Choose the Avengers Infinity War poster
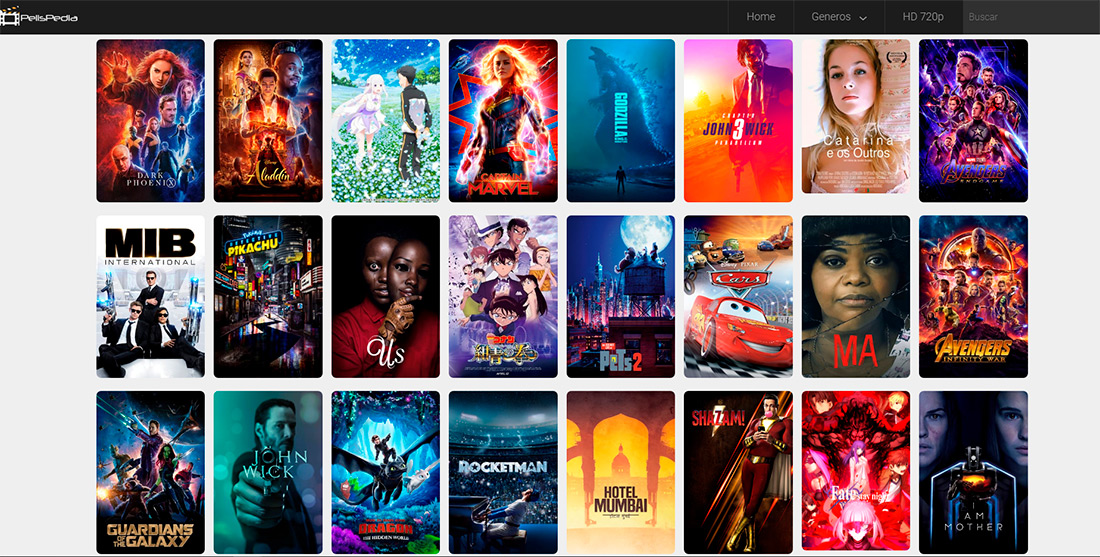Screen dimensions: 1100x557 973,296
